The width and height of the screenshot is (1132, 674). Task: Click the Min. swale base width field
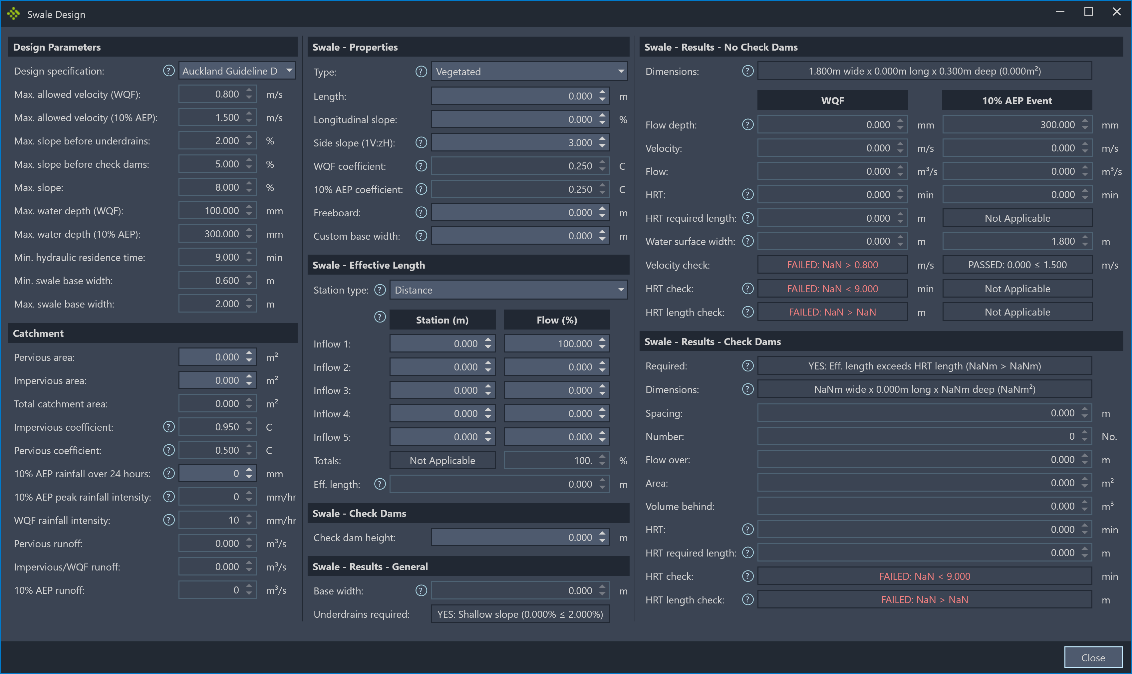coord(217,281)
